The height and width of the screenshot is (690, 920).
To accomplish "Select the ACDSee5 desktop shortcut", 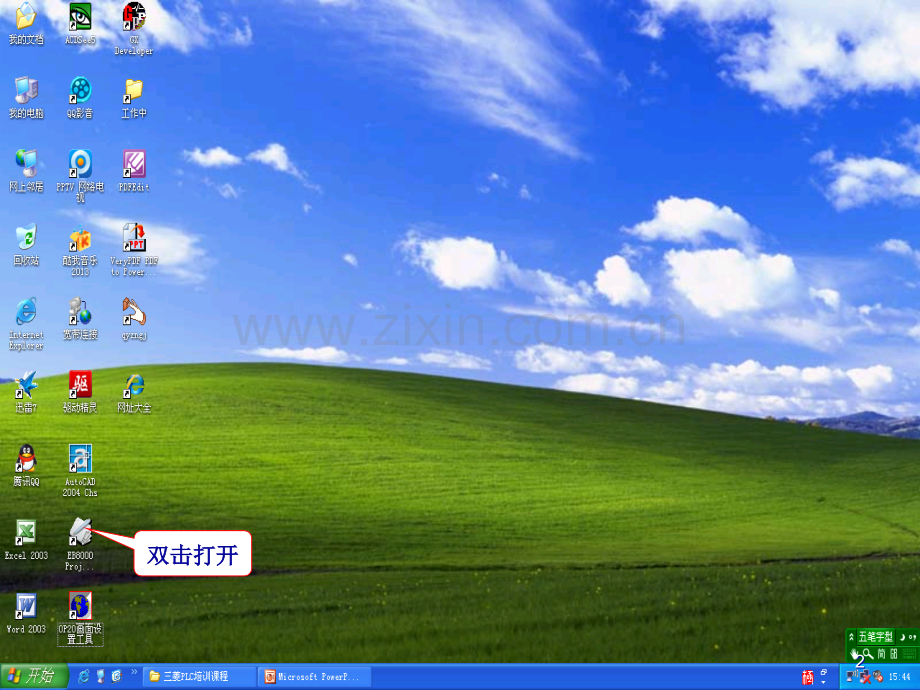I will (x=80, y=23).
